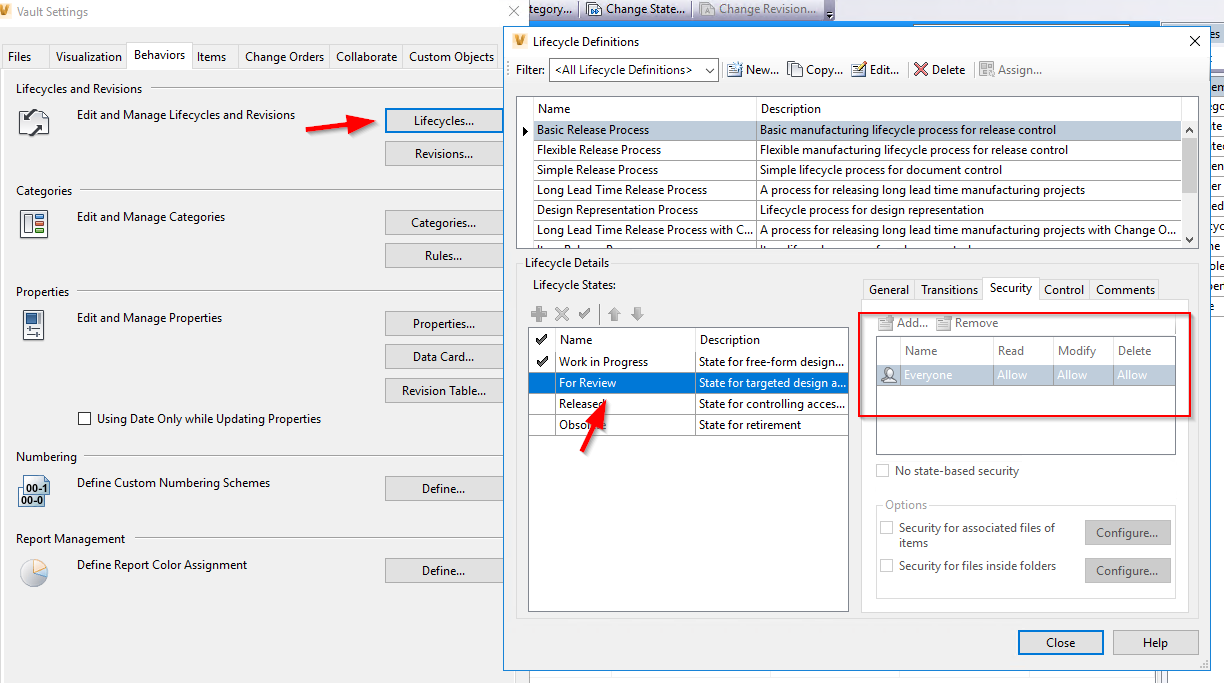This screenshot has height=683, width=1224.
Task: Open the Change Orders settings tab
Action: pos(283,57)
